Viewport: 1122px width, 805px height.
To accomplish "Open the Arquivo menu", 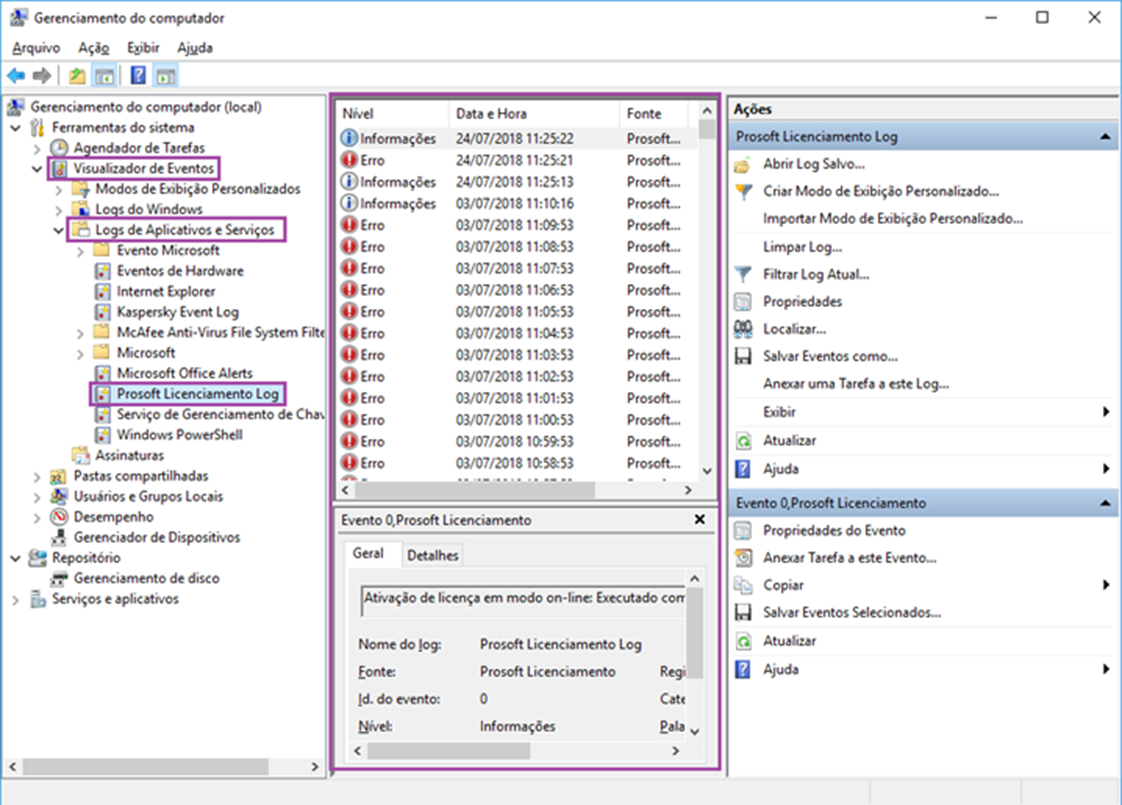I will (36, 48).
